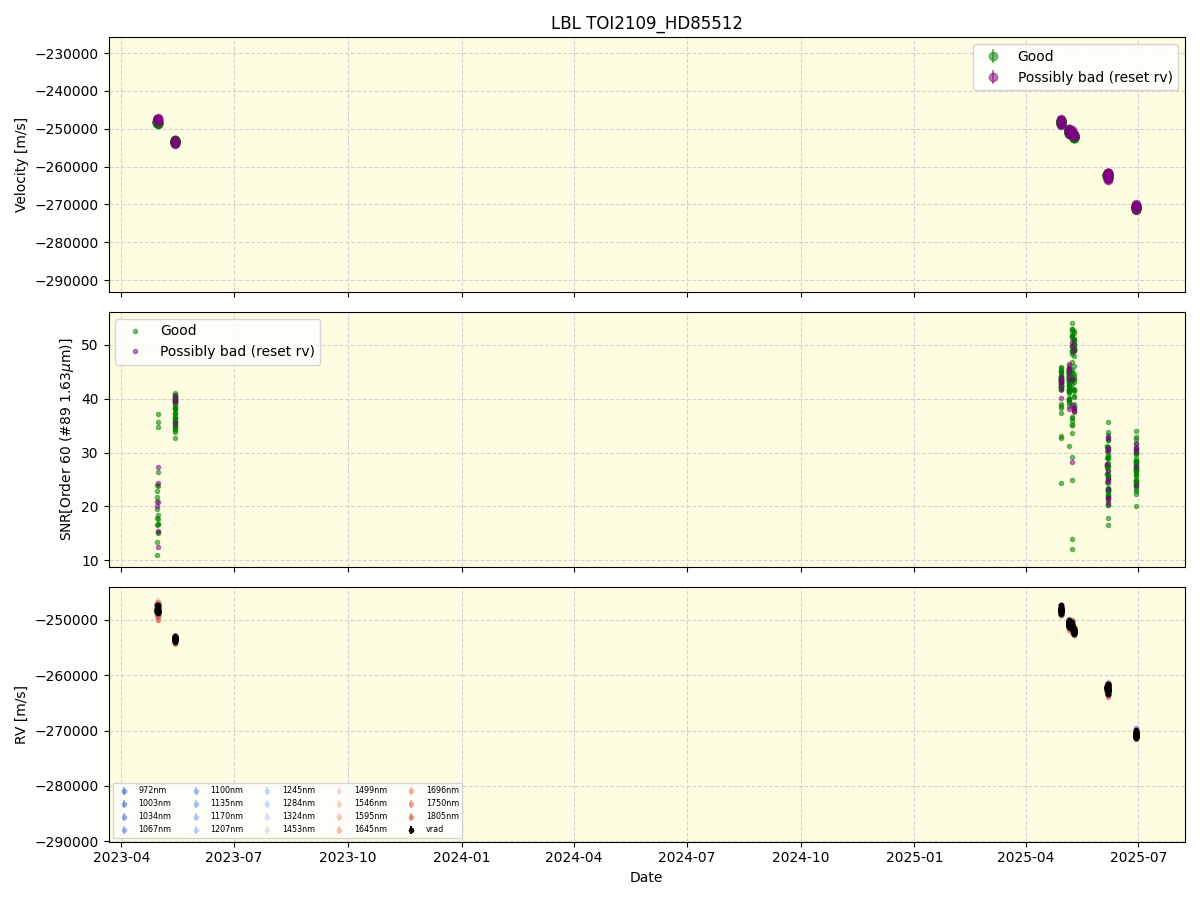Click the 2023-07 date tick label

click(234, 857)
